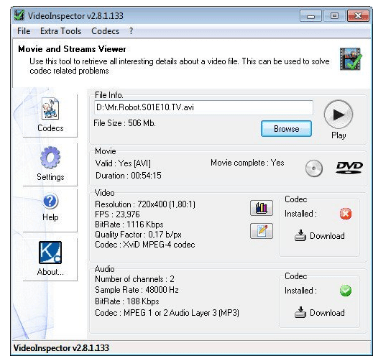The height and width of the screenshot is (362, 377).
Task: Click the 'Resolution : 720x400' text
Action: (x=132, y=204)
